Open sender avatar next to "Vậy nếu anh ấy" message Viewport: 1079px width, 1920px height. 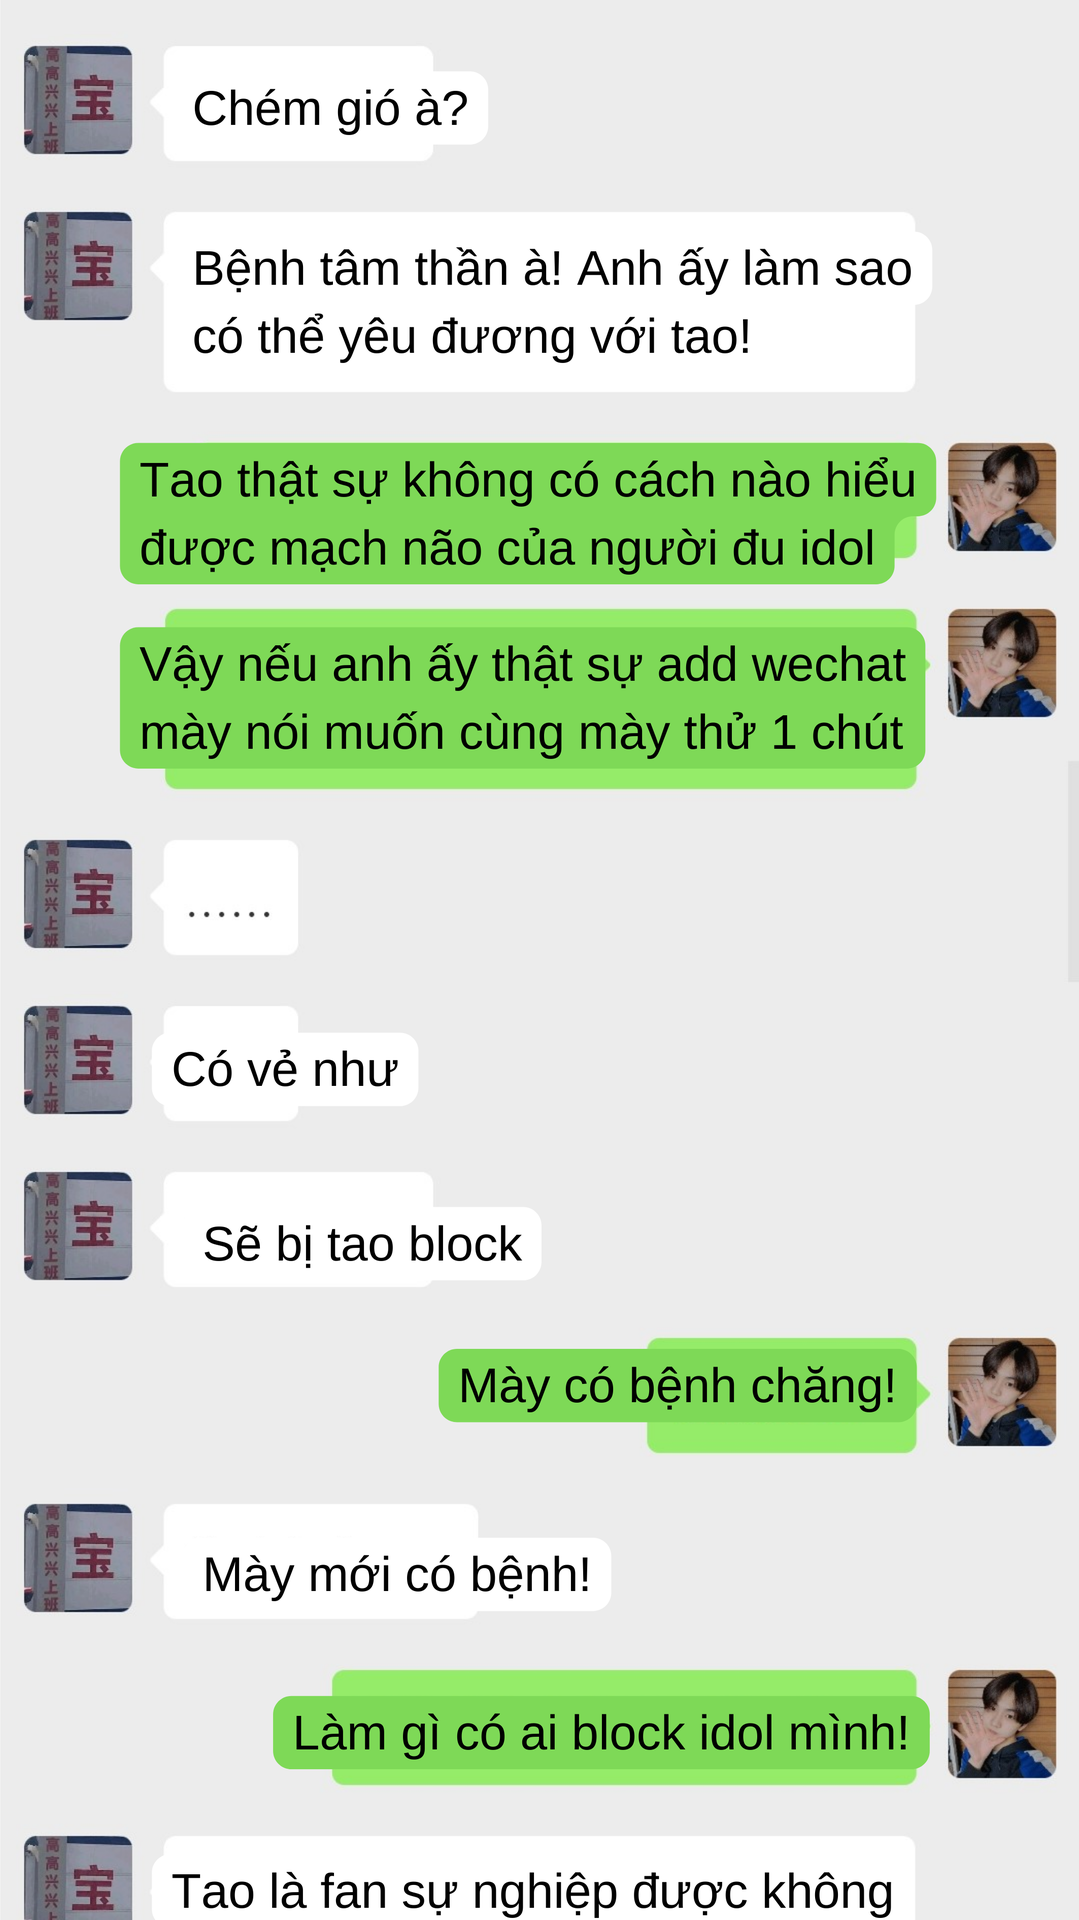[x=1002, y=663]
